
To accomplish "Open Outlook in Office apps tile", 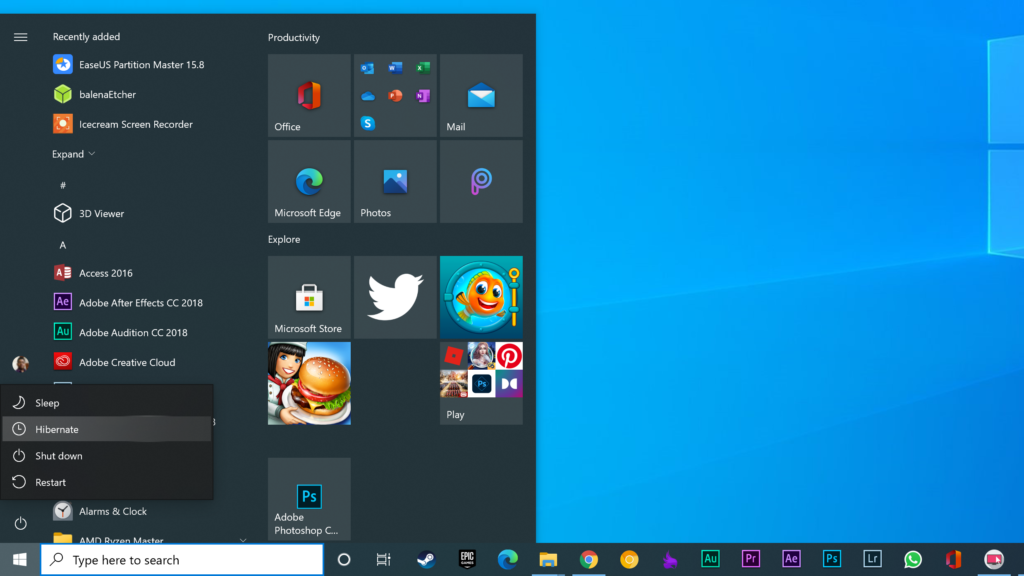I will [368, 68].
